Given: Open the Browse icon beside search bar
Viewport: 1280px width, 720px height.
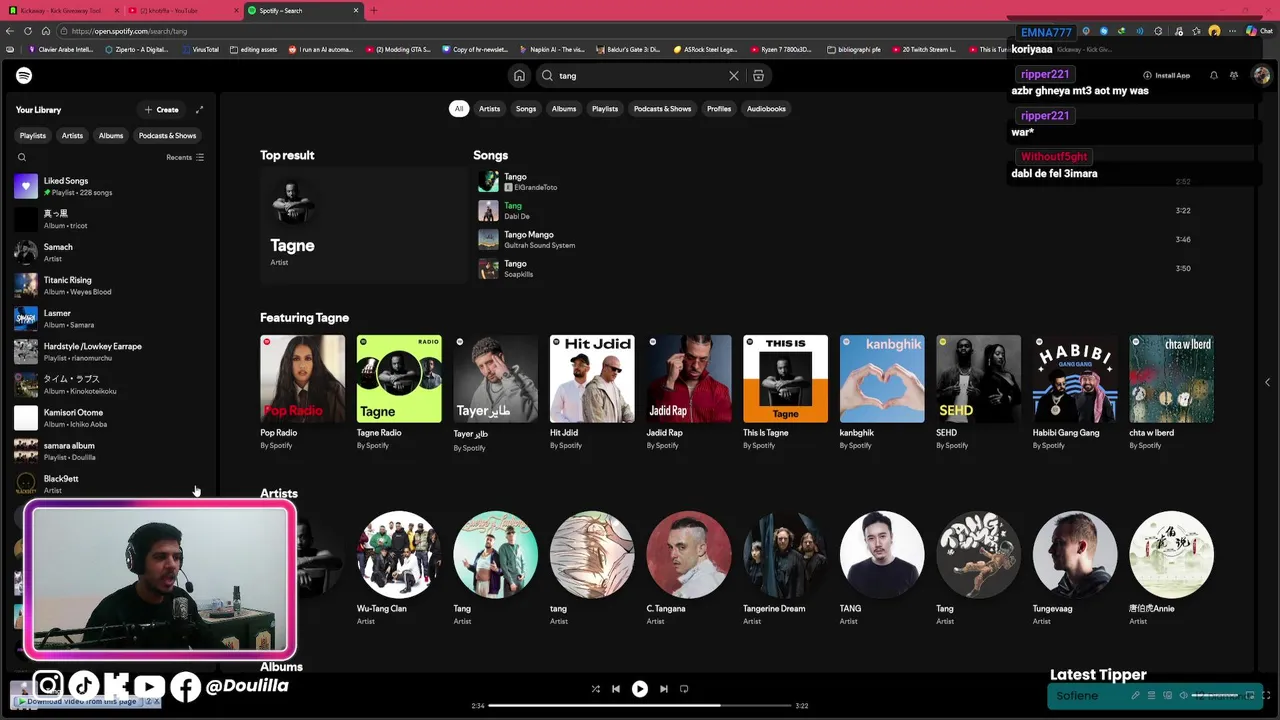Looking at the screenshot, I should point(758,75).
